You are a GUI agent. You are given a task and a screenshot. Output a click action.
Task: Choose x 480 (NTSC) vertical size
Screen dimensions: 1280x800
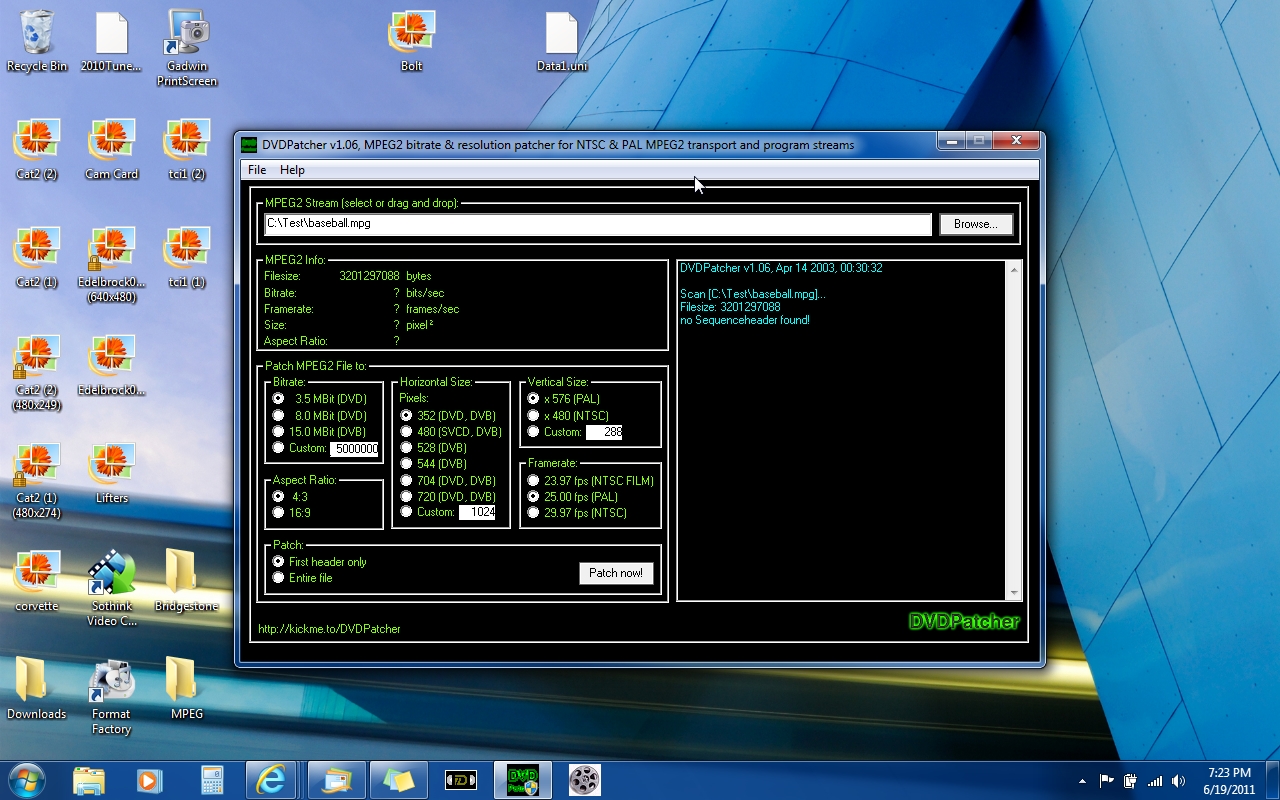point(534,415)
